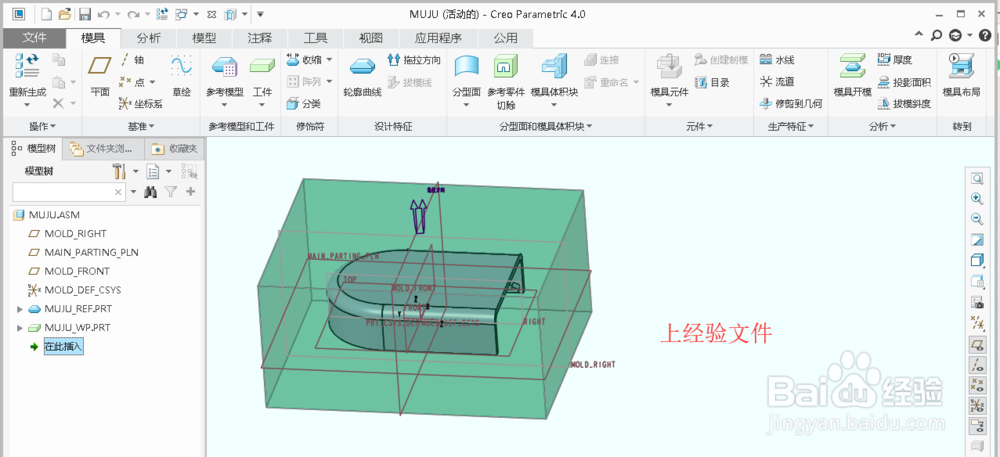1000x457 pixels.
Task: Switch to the 注释 ribbon tab
Action: (x=260, y=38)
